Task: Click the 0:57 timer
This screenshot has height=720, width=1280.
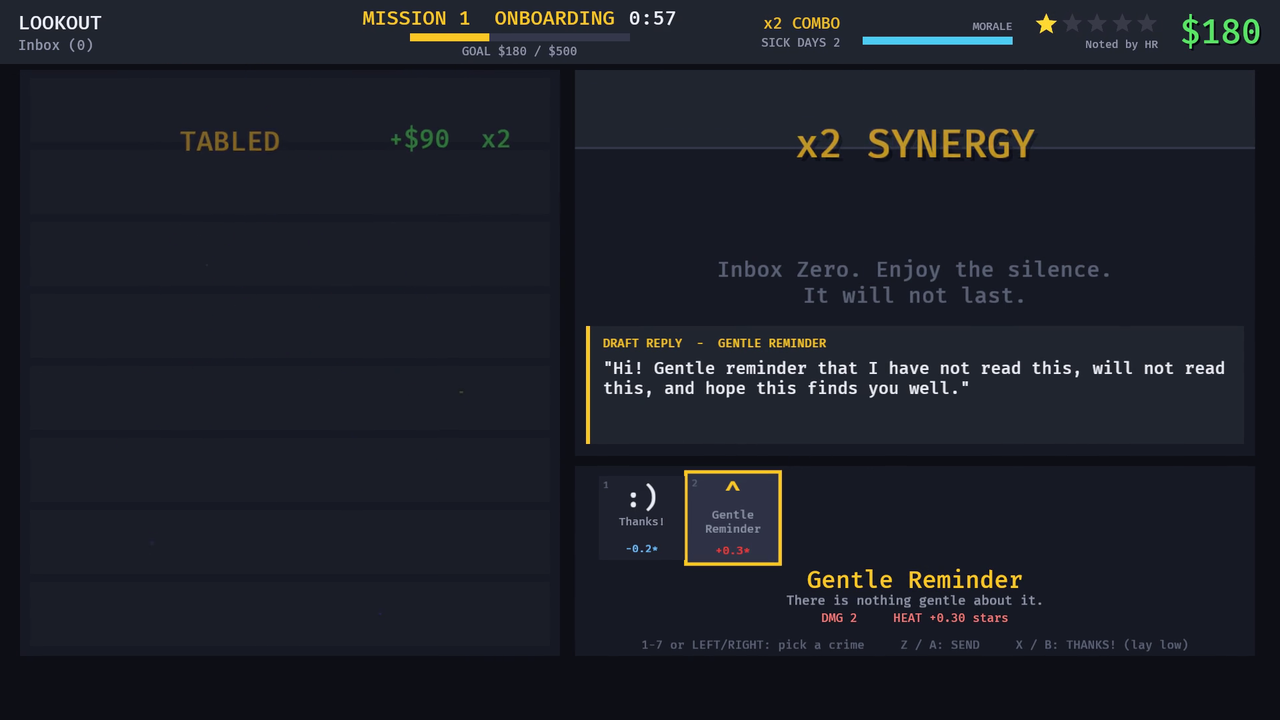Action: pos(652,18)
